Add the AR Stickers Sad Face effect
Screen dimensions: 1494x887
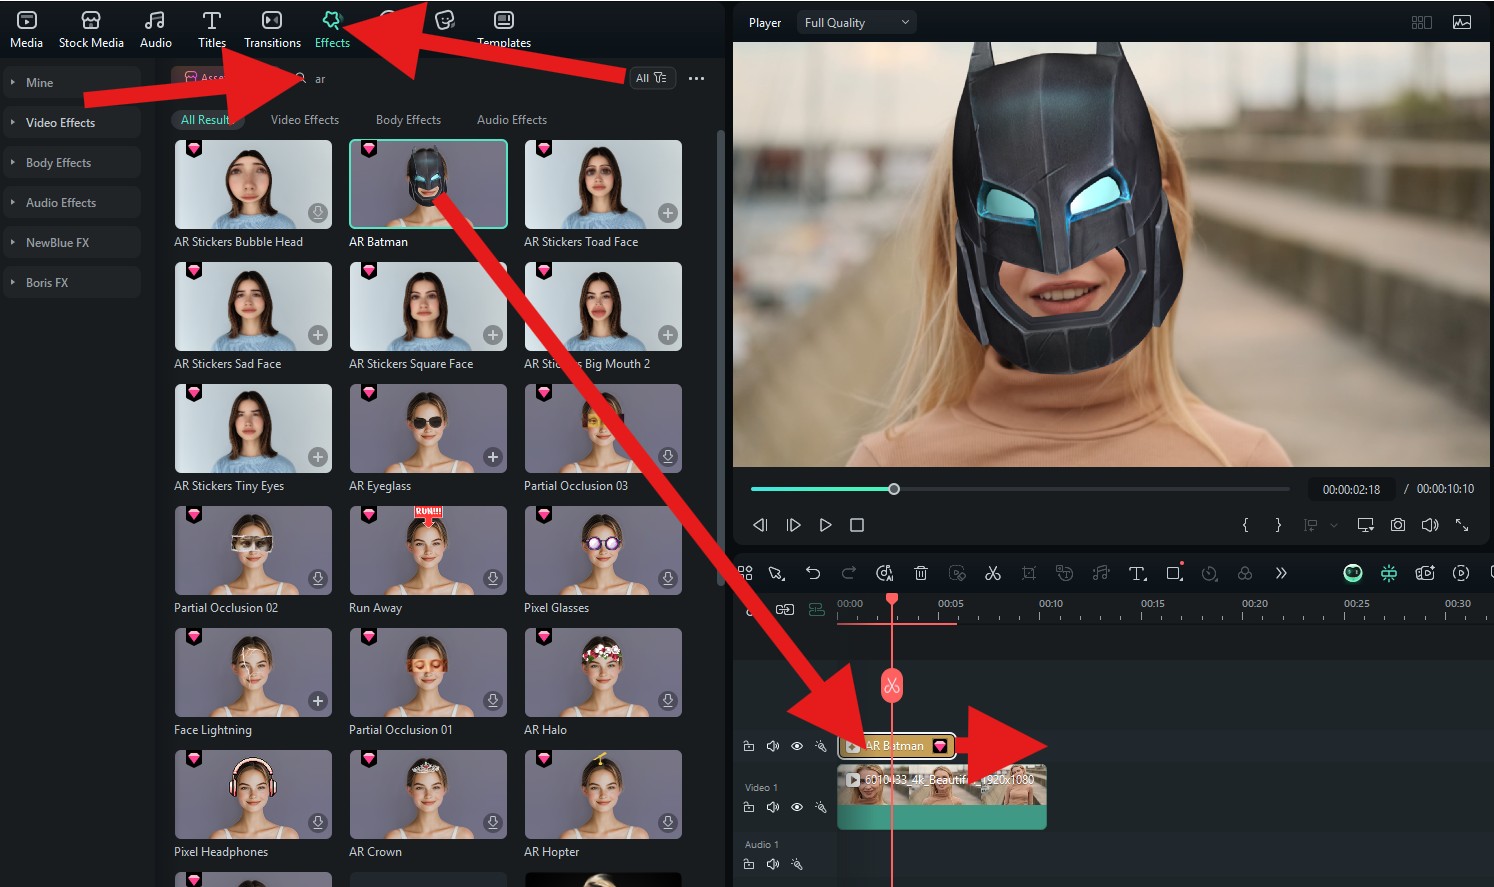tap(317, 335)
